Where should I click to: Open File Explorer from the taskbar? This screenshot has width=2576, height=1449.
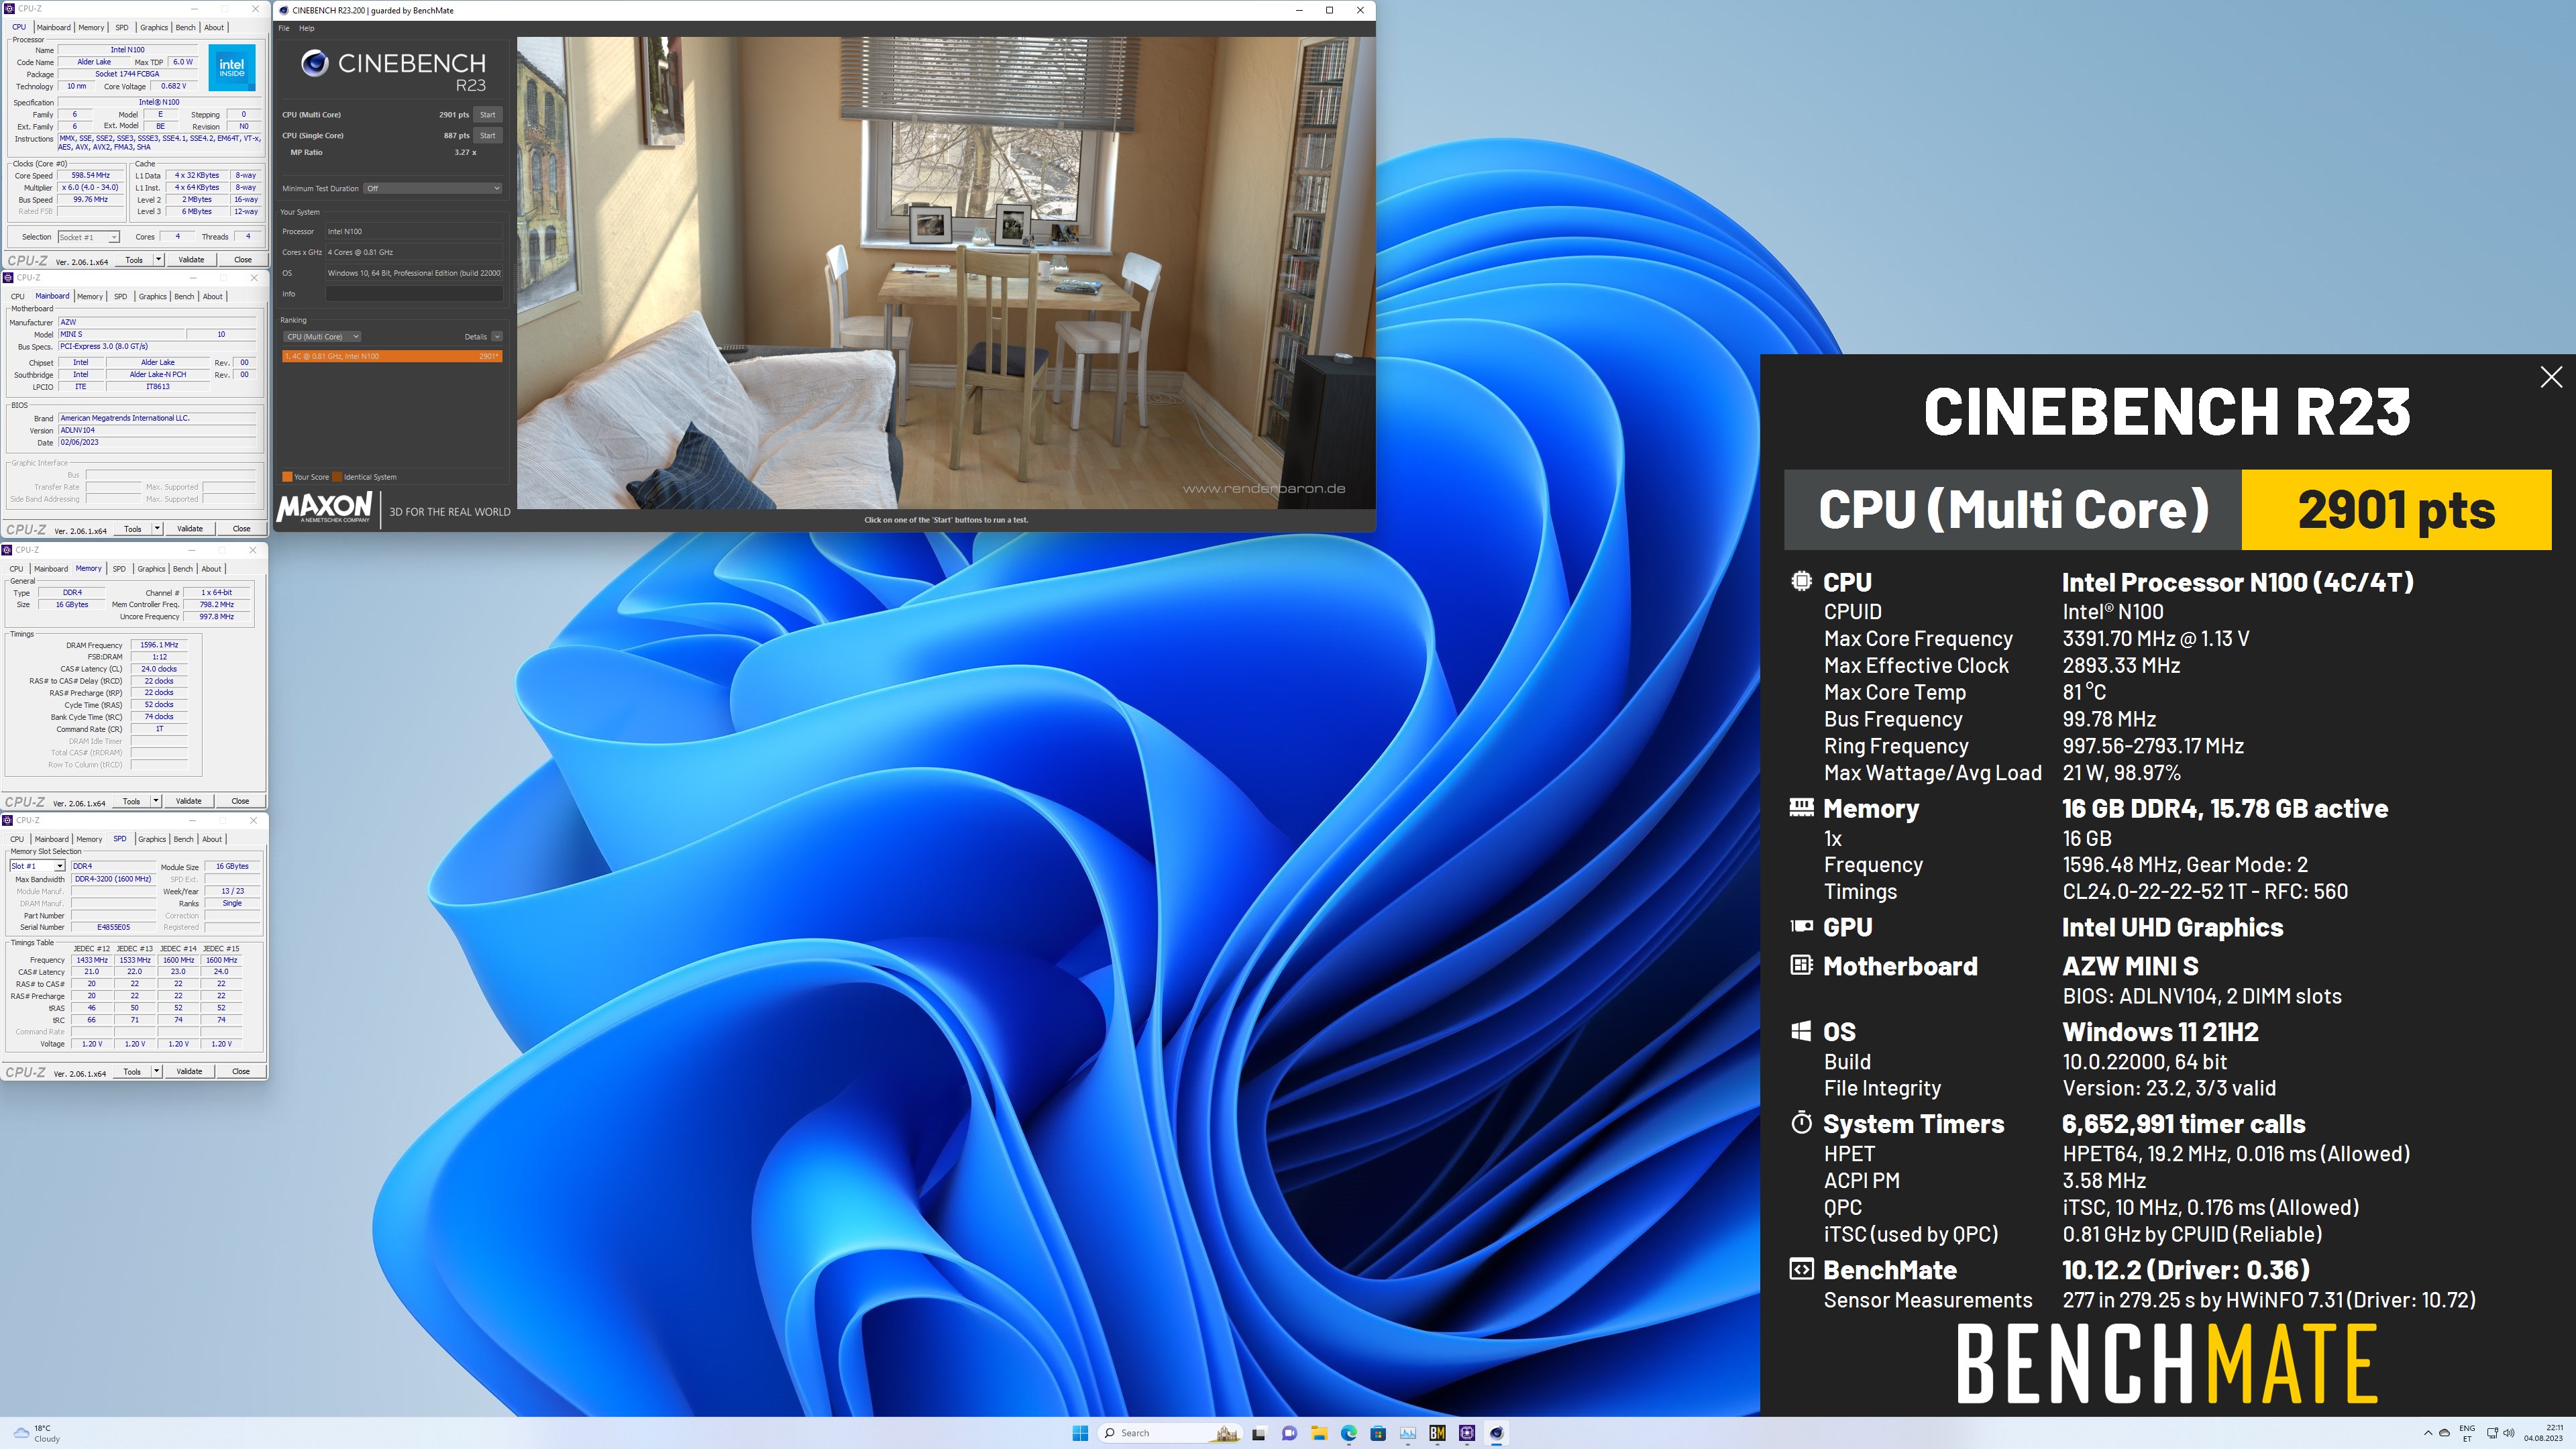pyautogui.click(x=1319, y=1433)
